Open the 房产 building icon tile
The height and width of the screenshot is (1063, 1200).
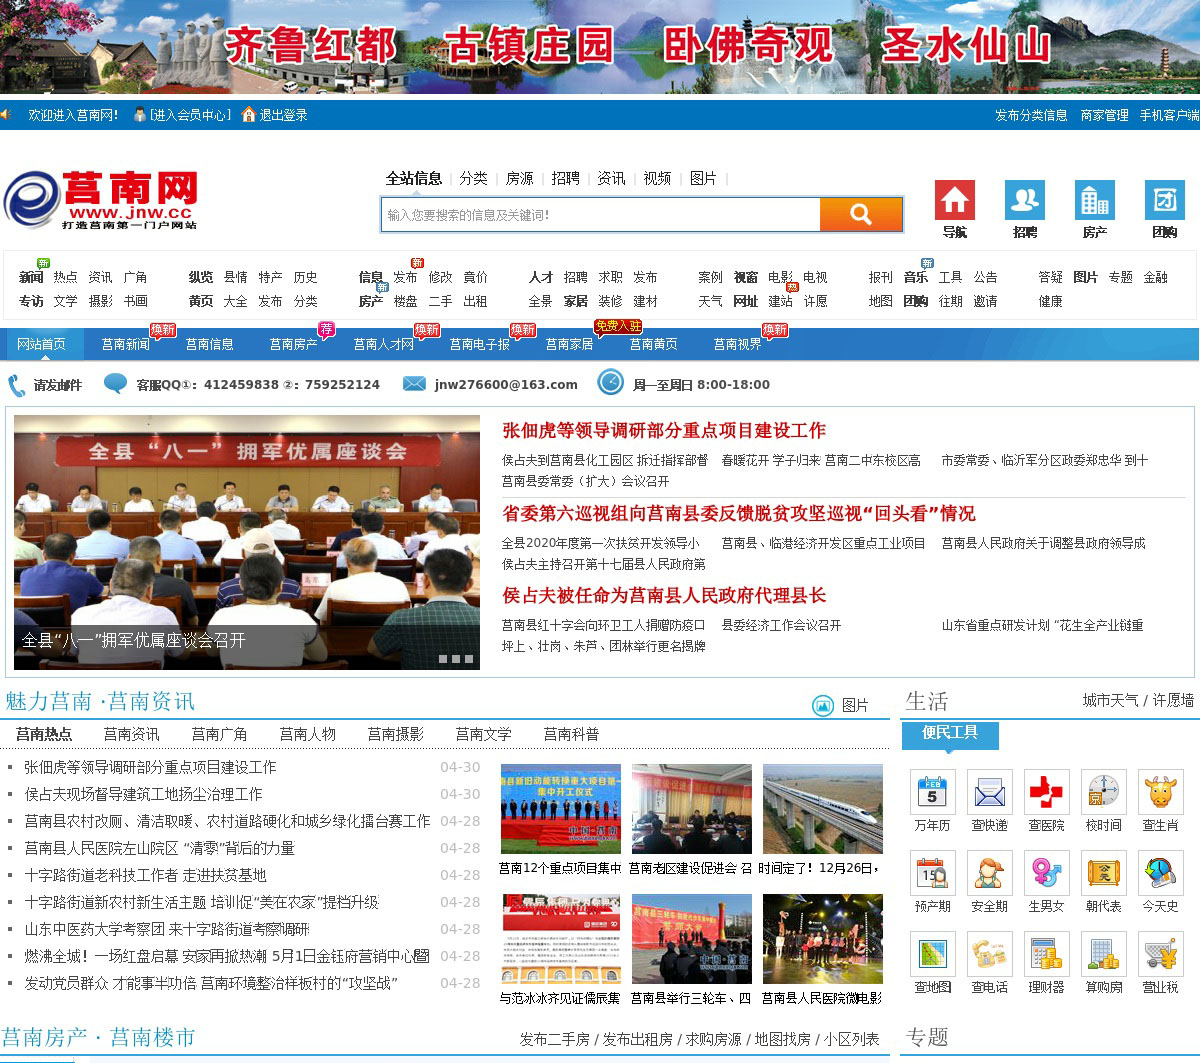[1095, 200]
